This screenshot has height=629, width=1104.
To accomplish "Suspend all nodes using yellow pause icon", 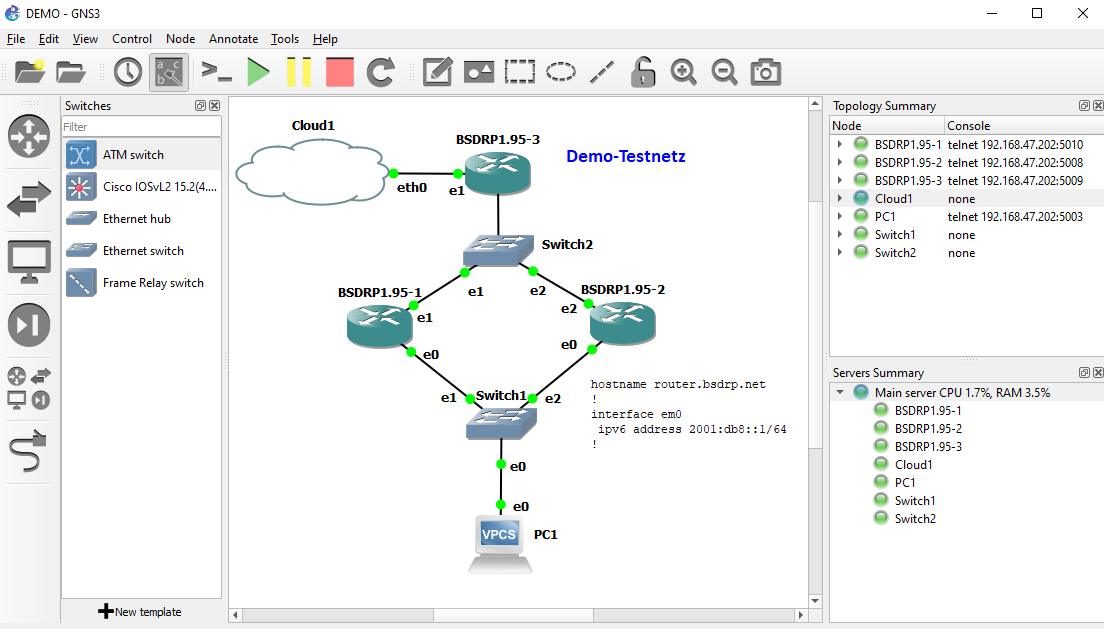I will (x=299, y=72).
